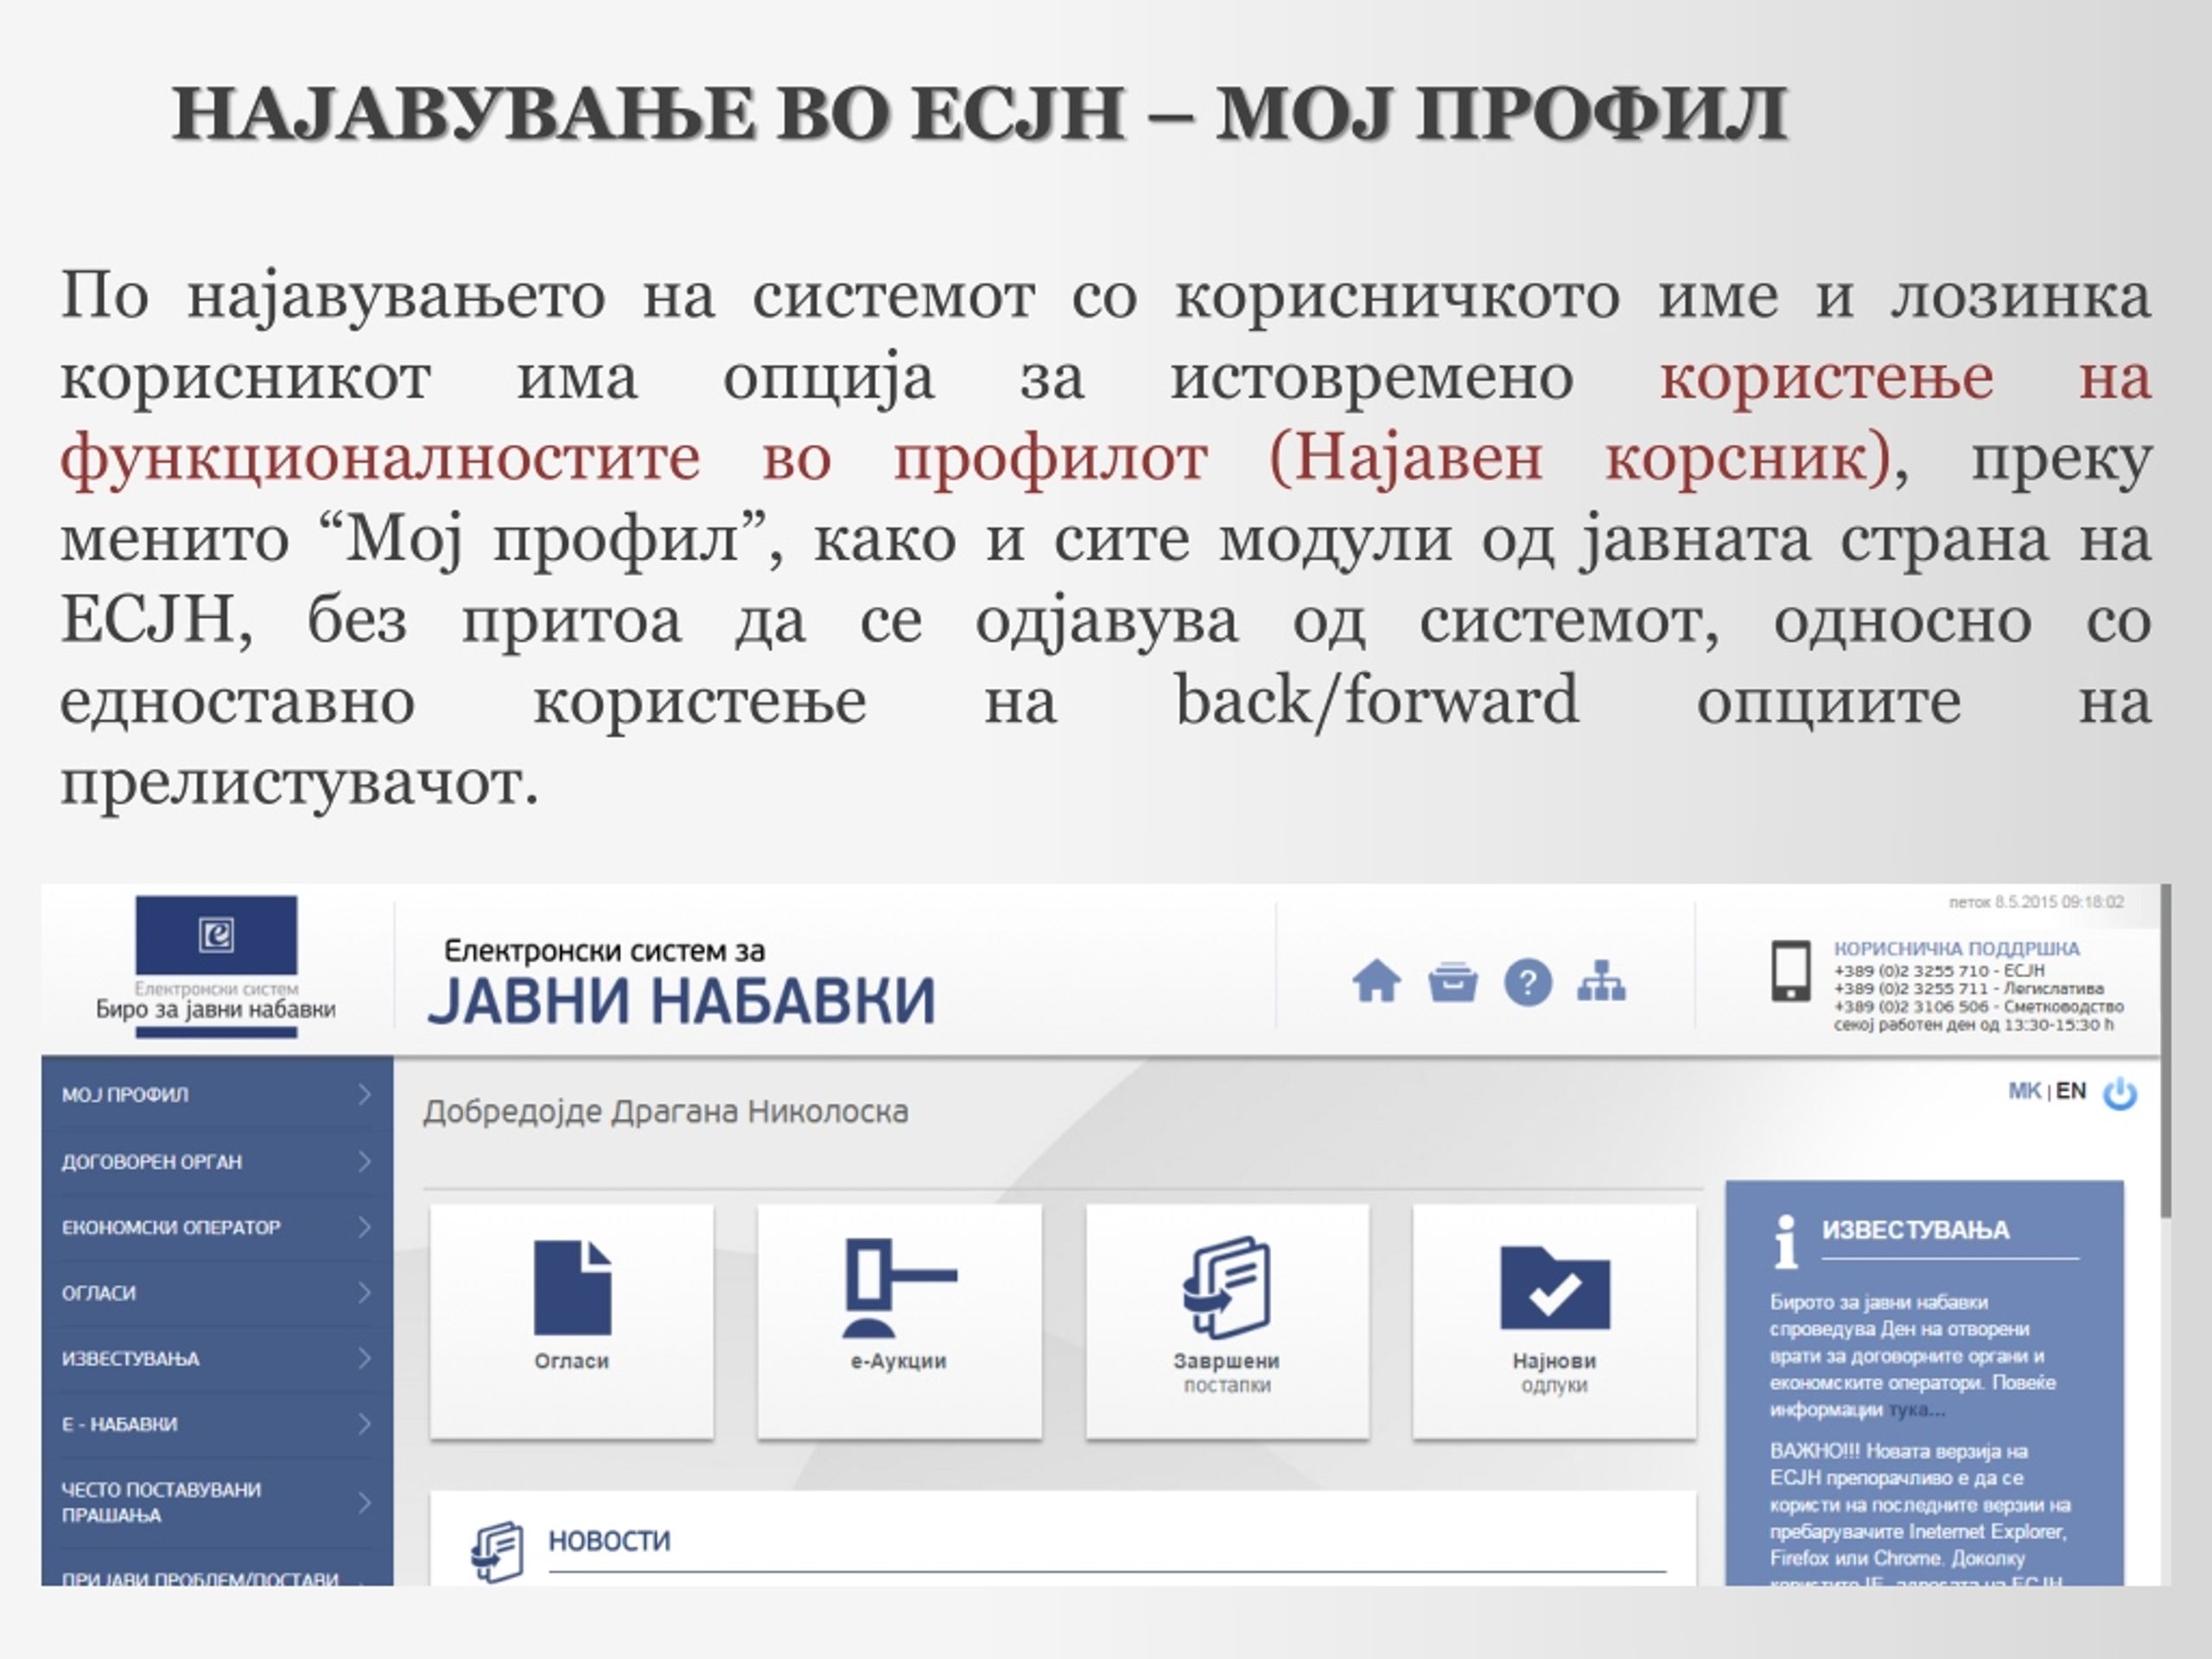Open the Е - НАБАВКИ menu item
The width and height of the screenshot is (2212, 1659).
coord(217,1424)
